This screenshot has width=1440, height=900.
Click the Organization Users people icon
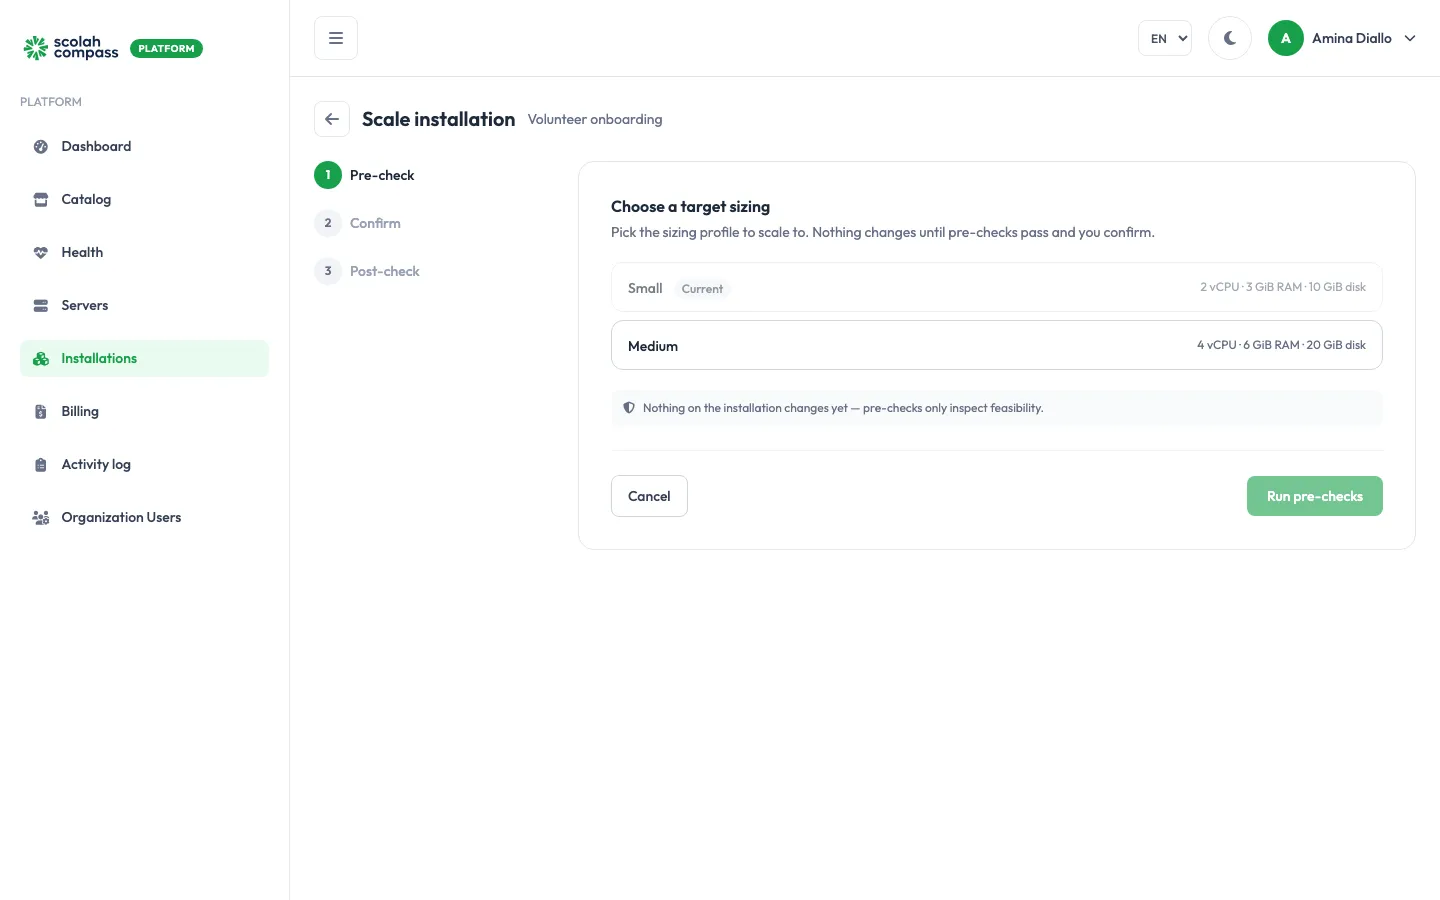coord(41,518)
